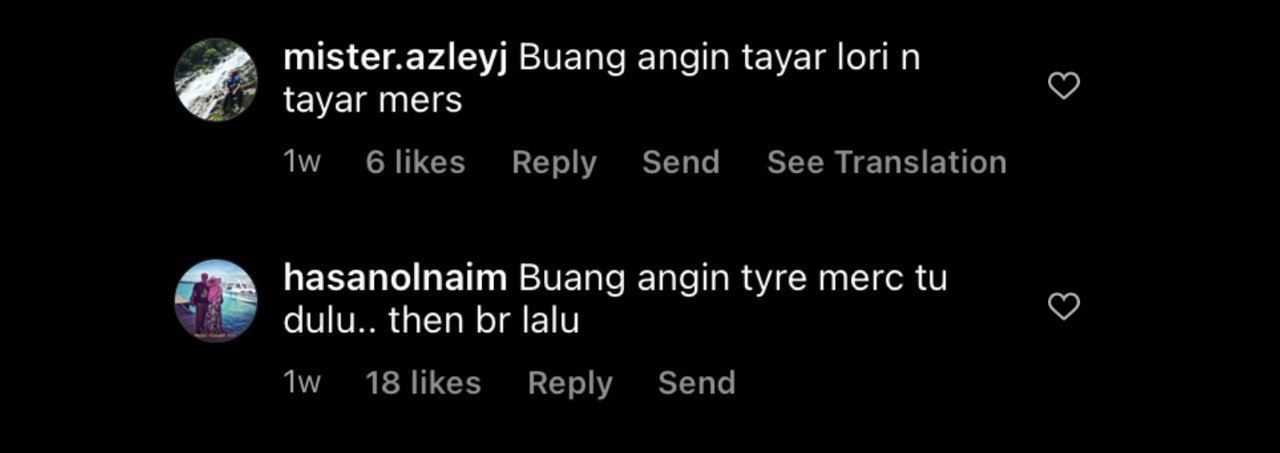The width and height of the screenshot is (1280, 453).
Task: Send mister.azleyj's comment to someone
Action: tap(681, 162)
